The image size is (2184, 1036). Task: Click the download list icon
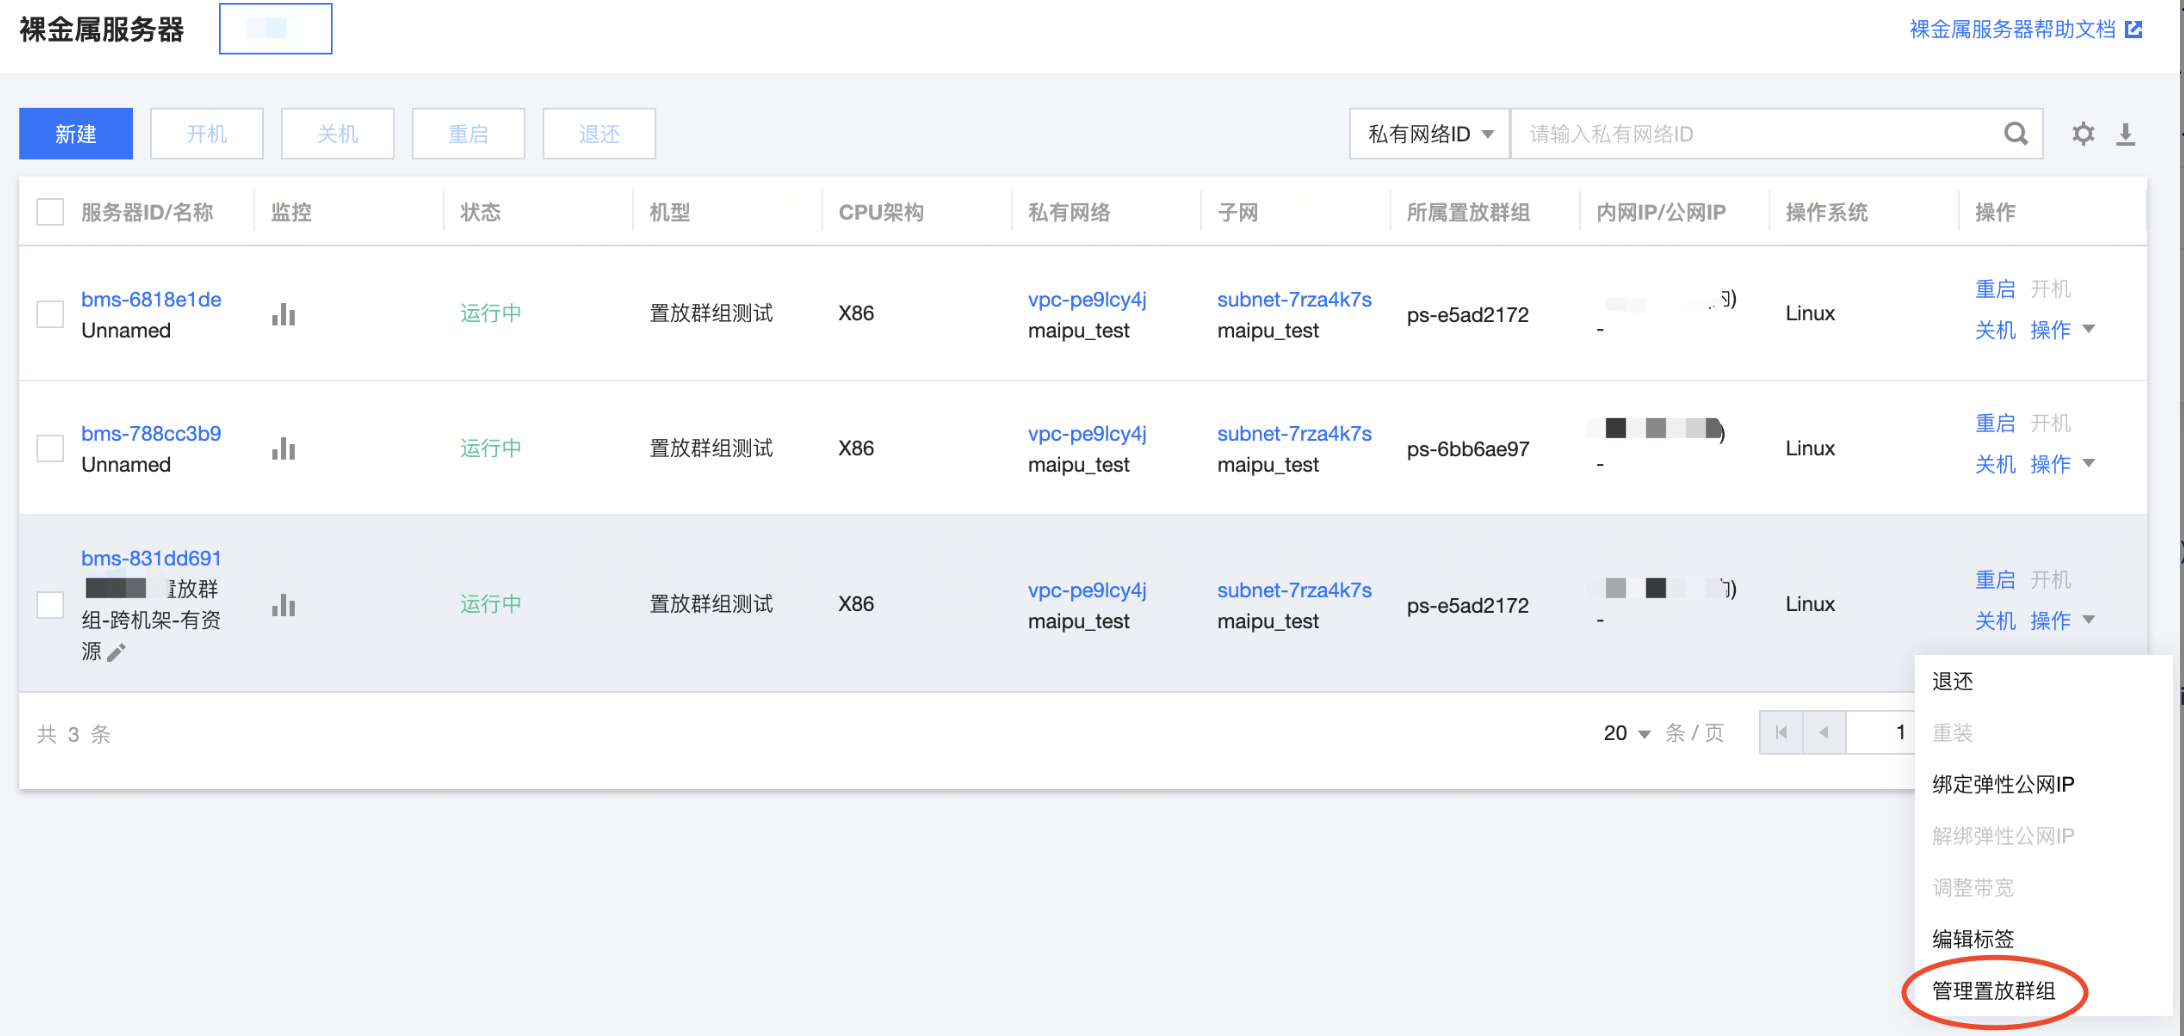click(2126, 134)
